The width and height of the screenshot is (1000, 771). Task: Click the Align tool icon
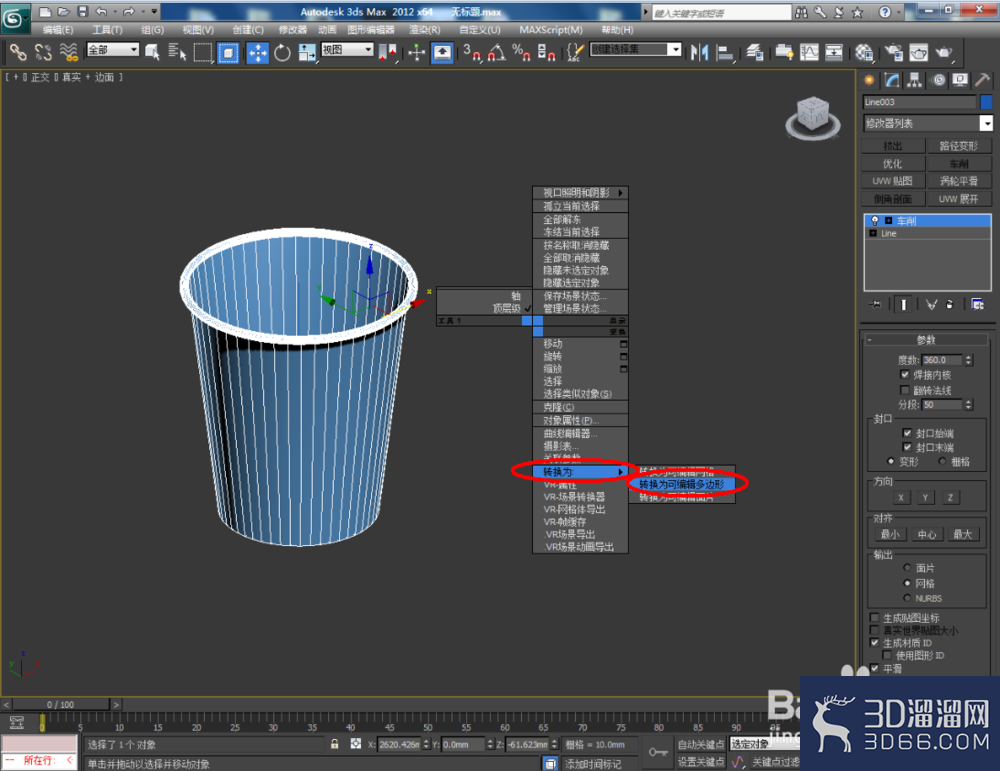coord(724,52)
